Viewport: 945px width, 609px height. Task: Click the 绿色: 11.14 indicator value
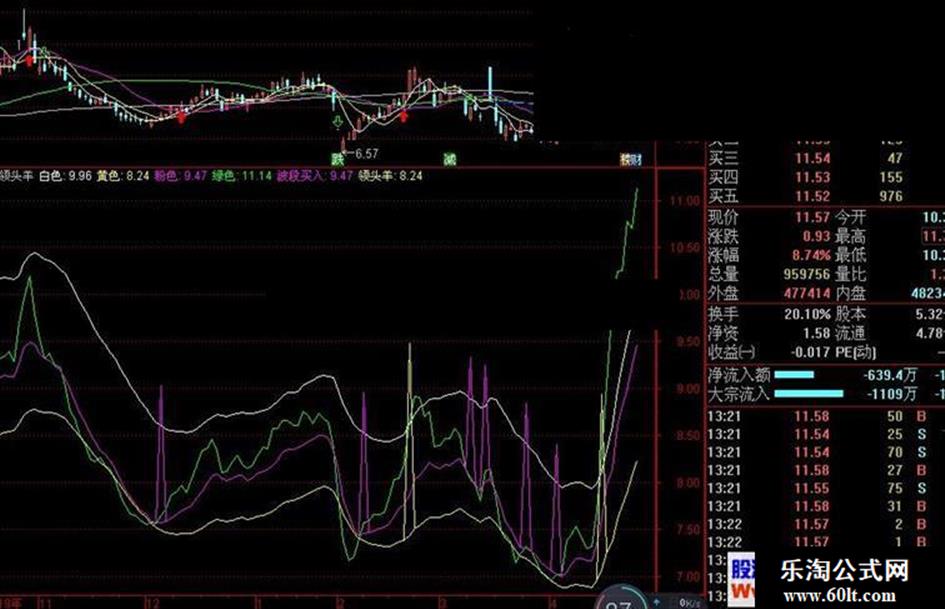point(241,176)
